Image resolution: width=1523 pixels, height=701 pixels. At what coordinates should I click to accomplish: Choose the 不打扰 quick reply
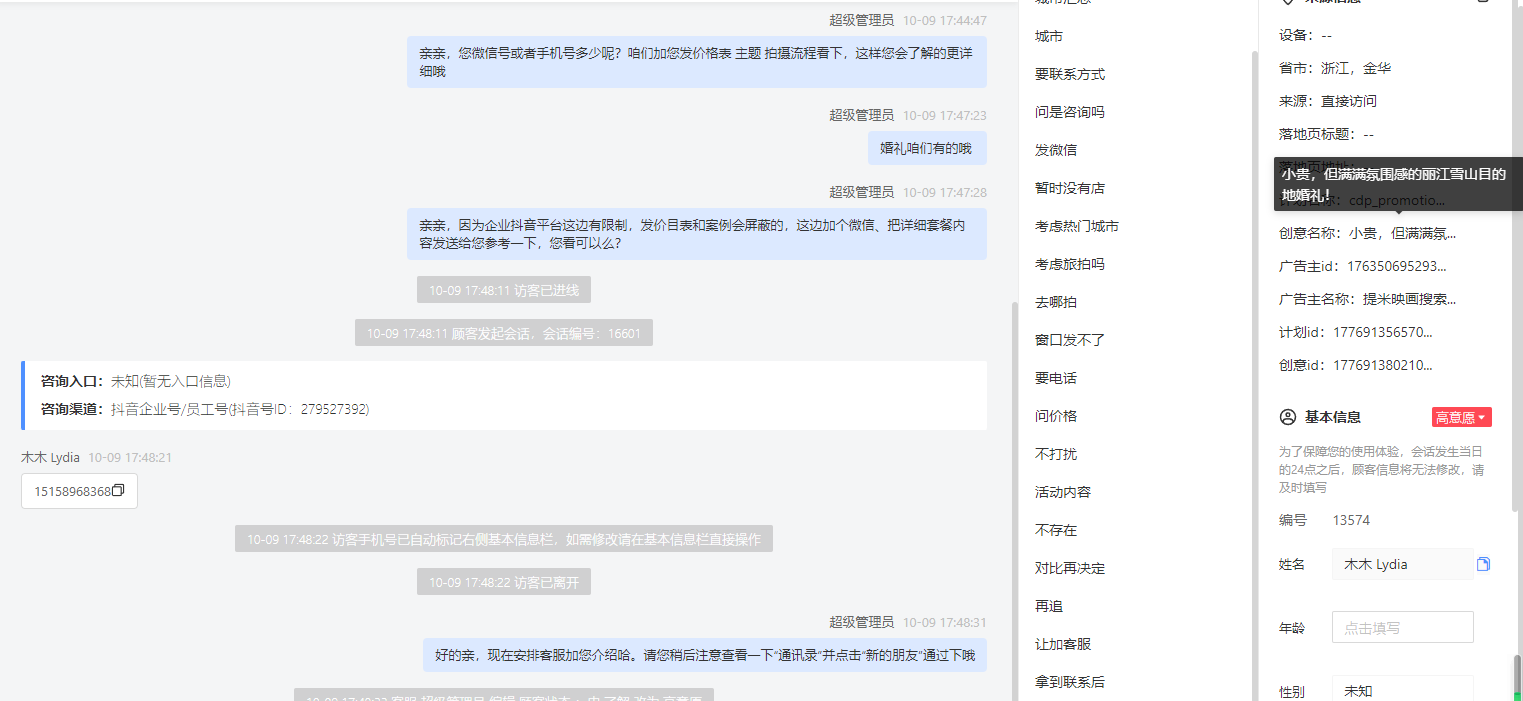tap(1056, 454)
